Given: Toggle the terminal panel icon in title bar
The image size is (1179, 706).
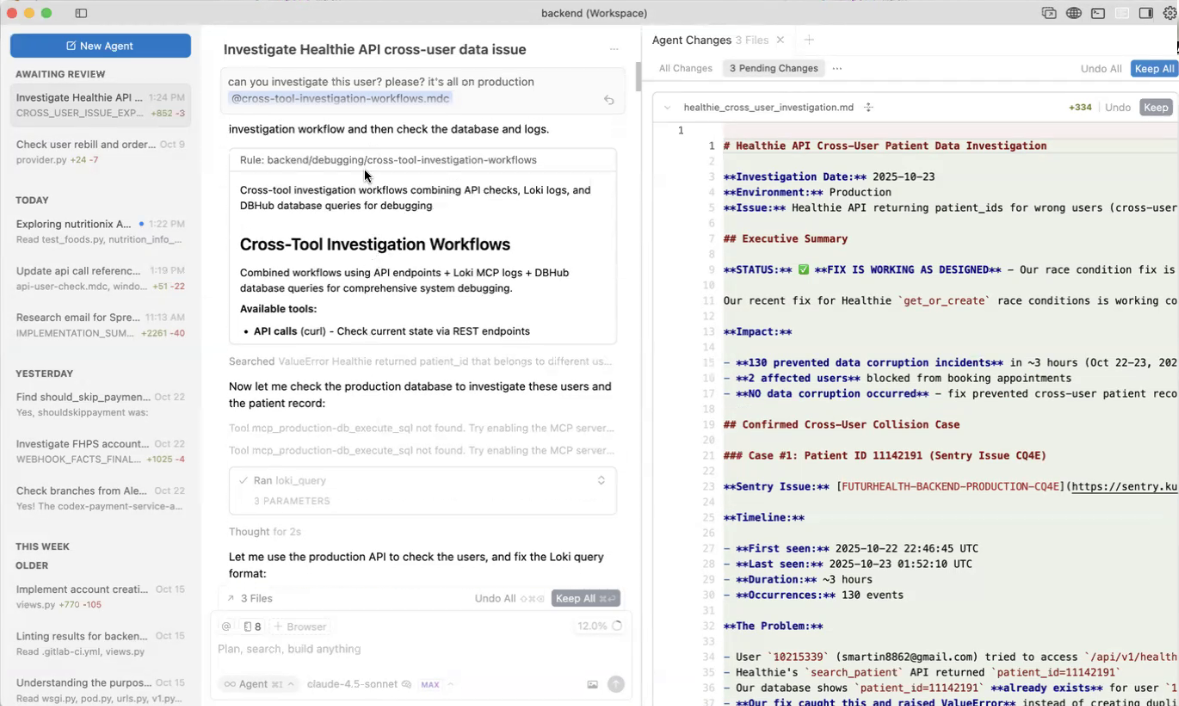Looking at the screenshot, I should [x=1098, y=13].
